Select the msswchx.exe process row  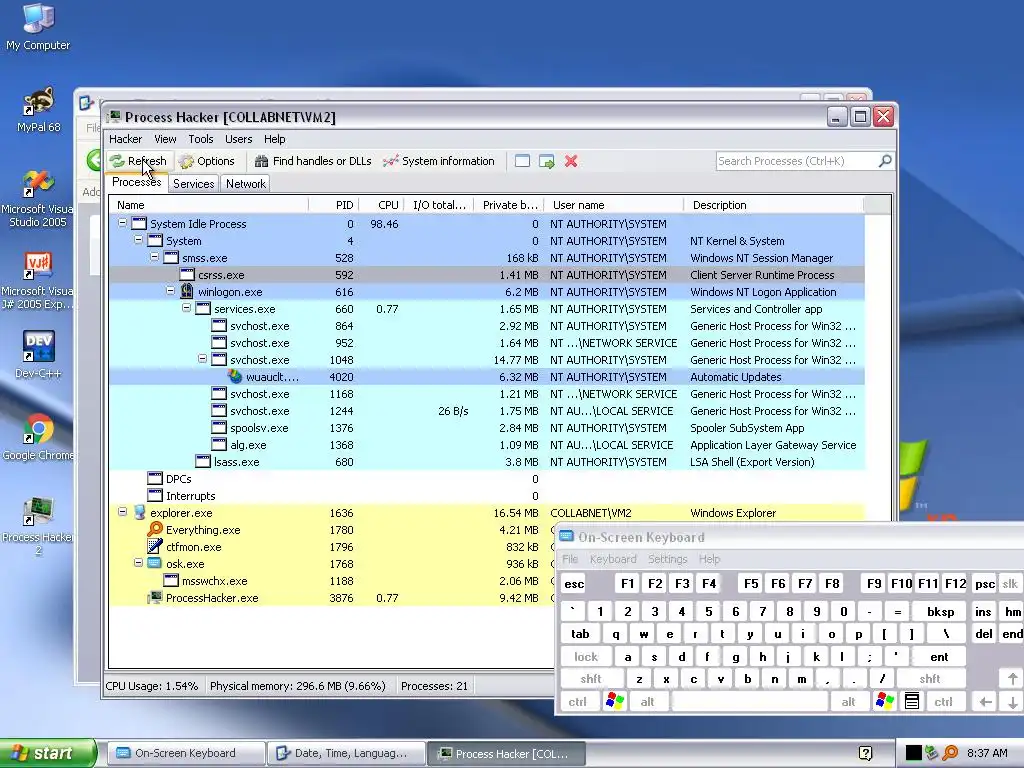[332, 581]
